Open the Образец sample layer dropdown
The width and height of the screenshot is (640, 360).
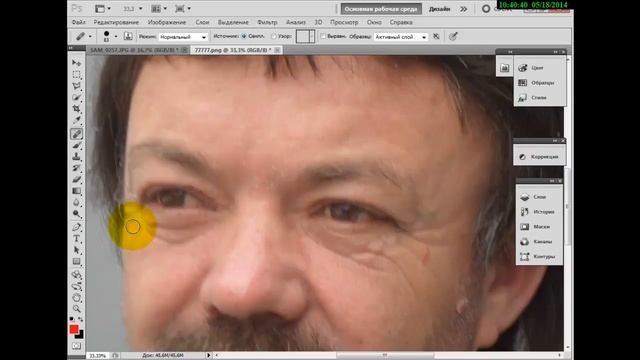coord(401,37)
